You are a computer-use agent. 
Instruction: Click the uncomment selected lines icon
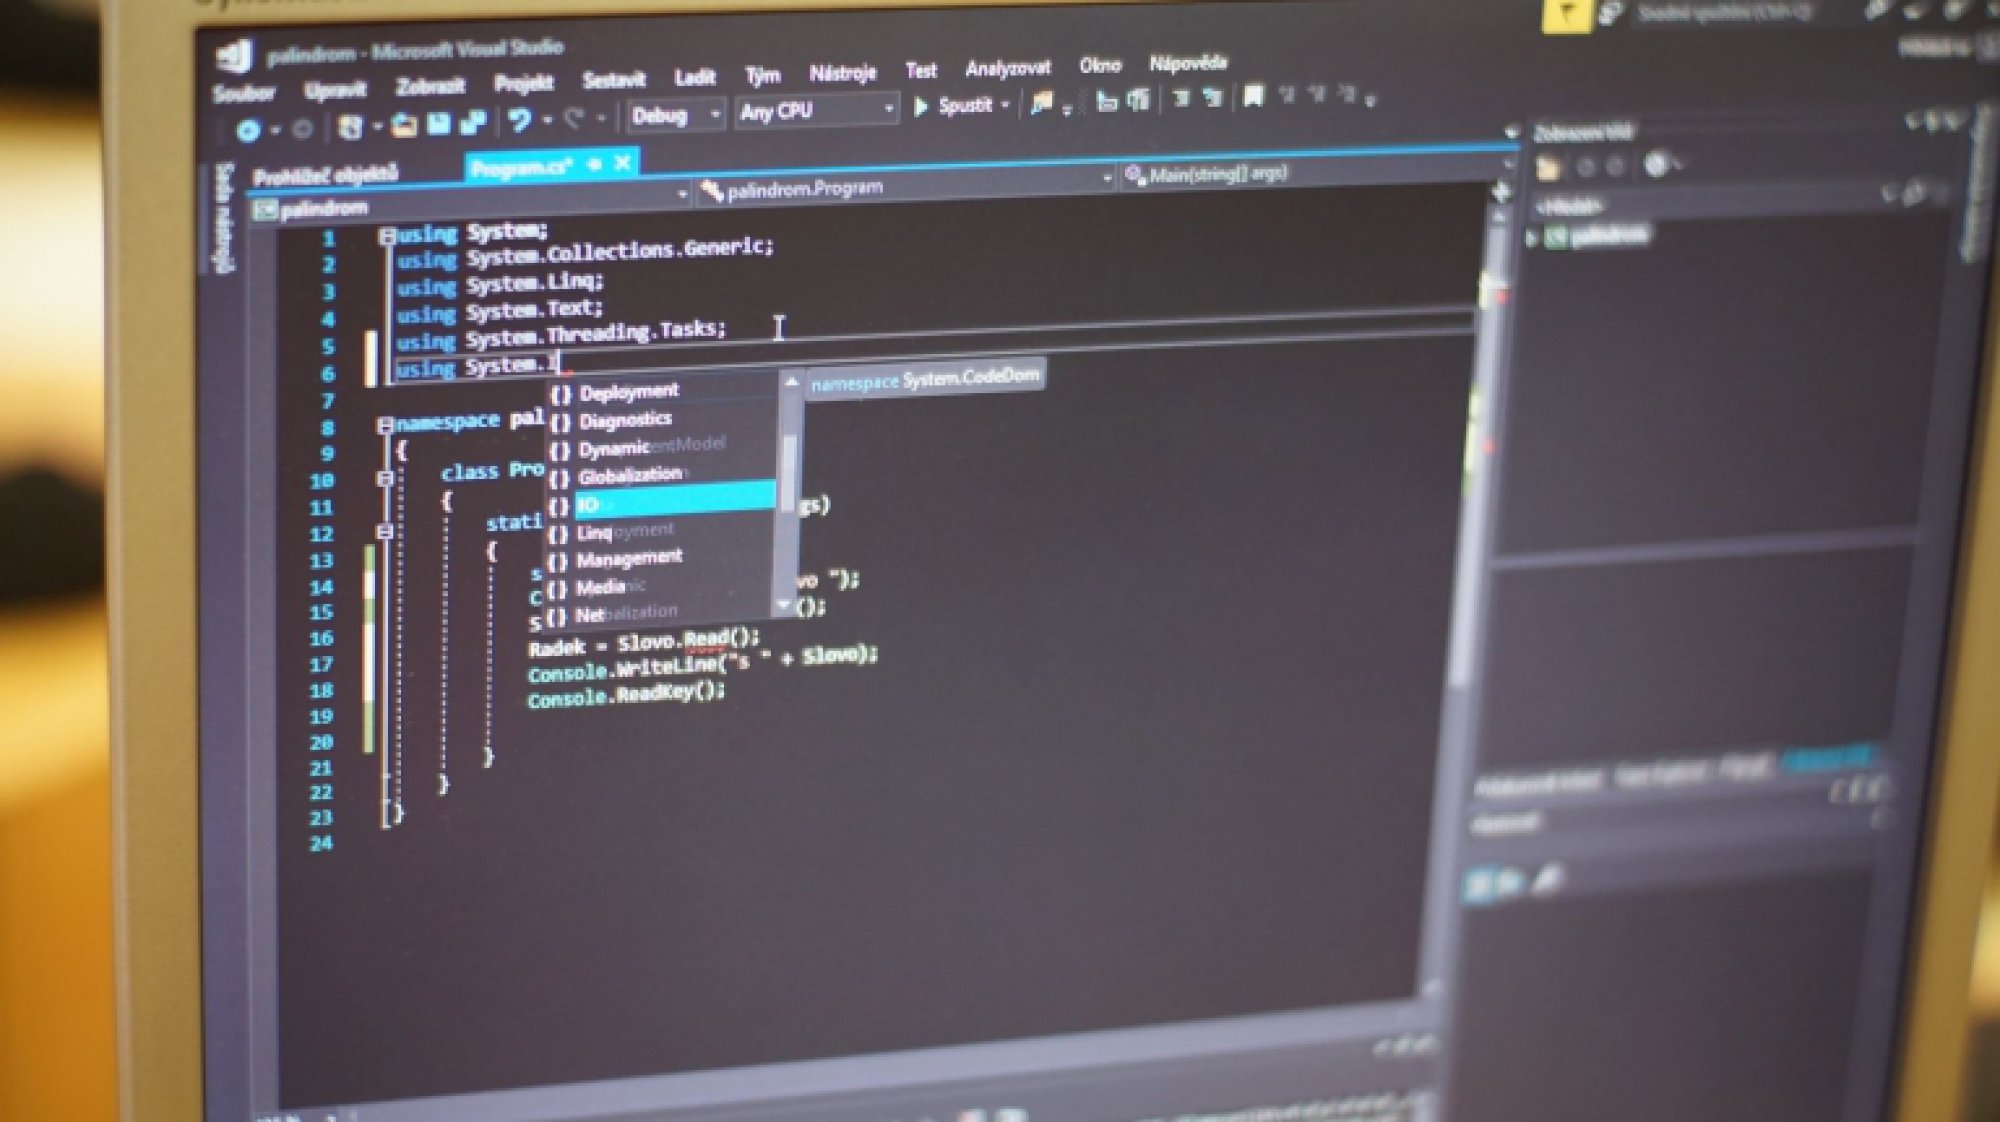coord(1138,99)
